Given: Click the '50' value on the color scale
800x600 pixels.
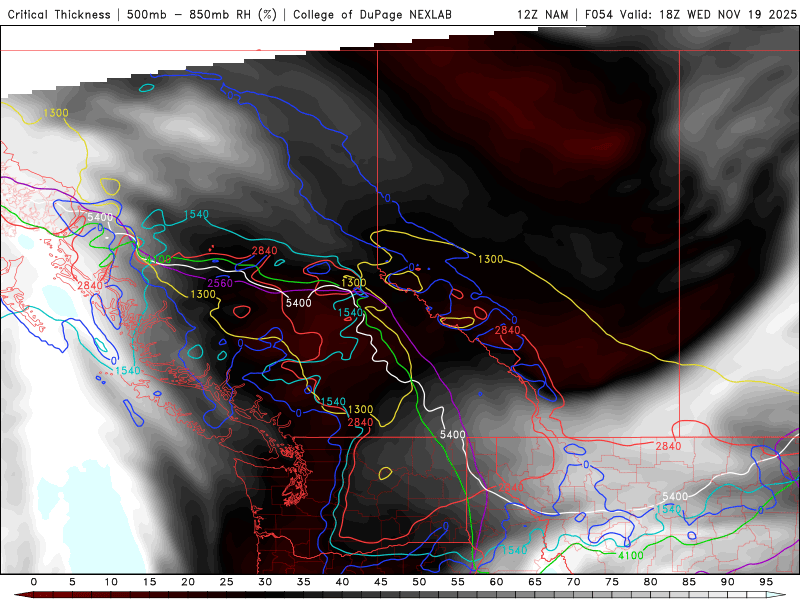Looking at the screenshot, I should pyautogui.click(x=419, y=582).
